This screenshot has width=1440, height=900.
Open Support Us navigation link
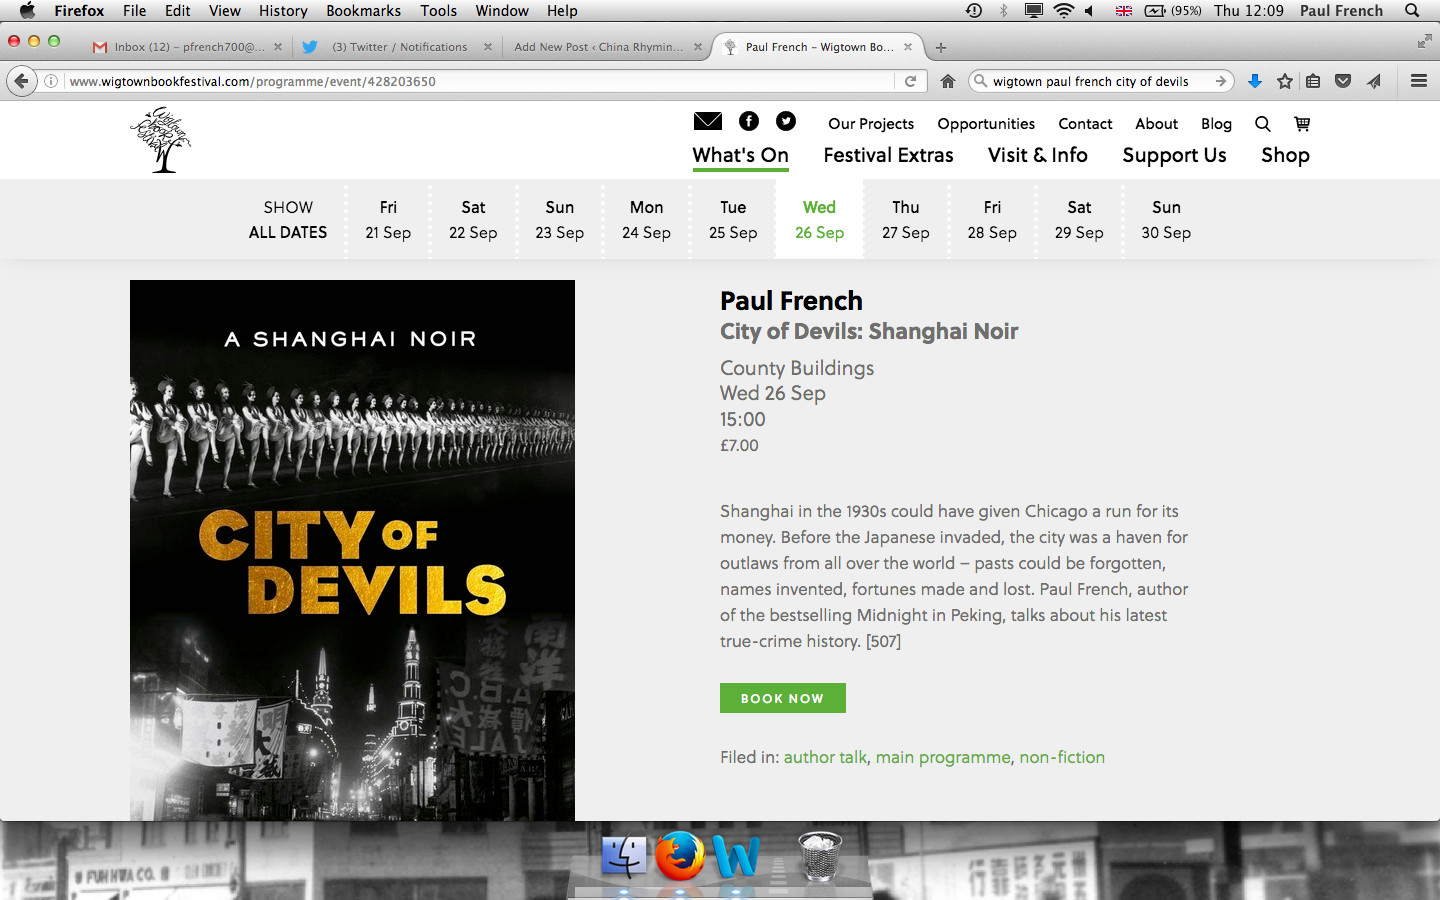[1174, 156]
